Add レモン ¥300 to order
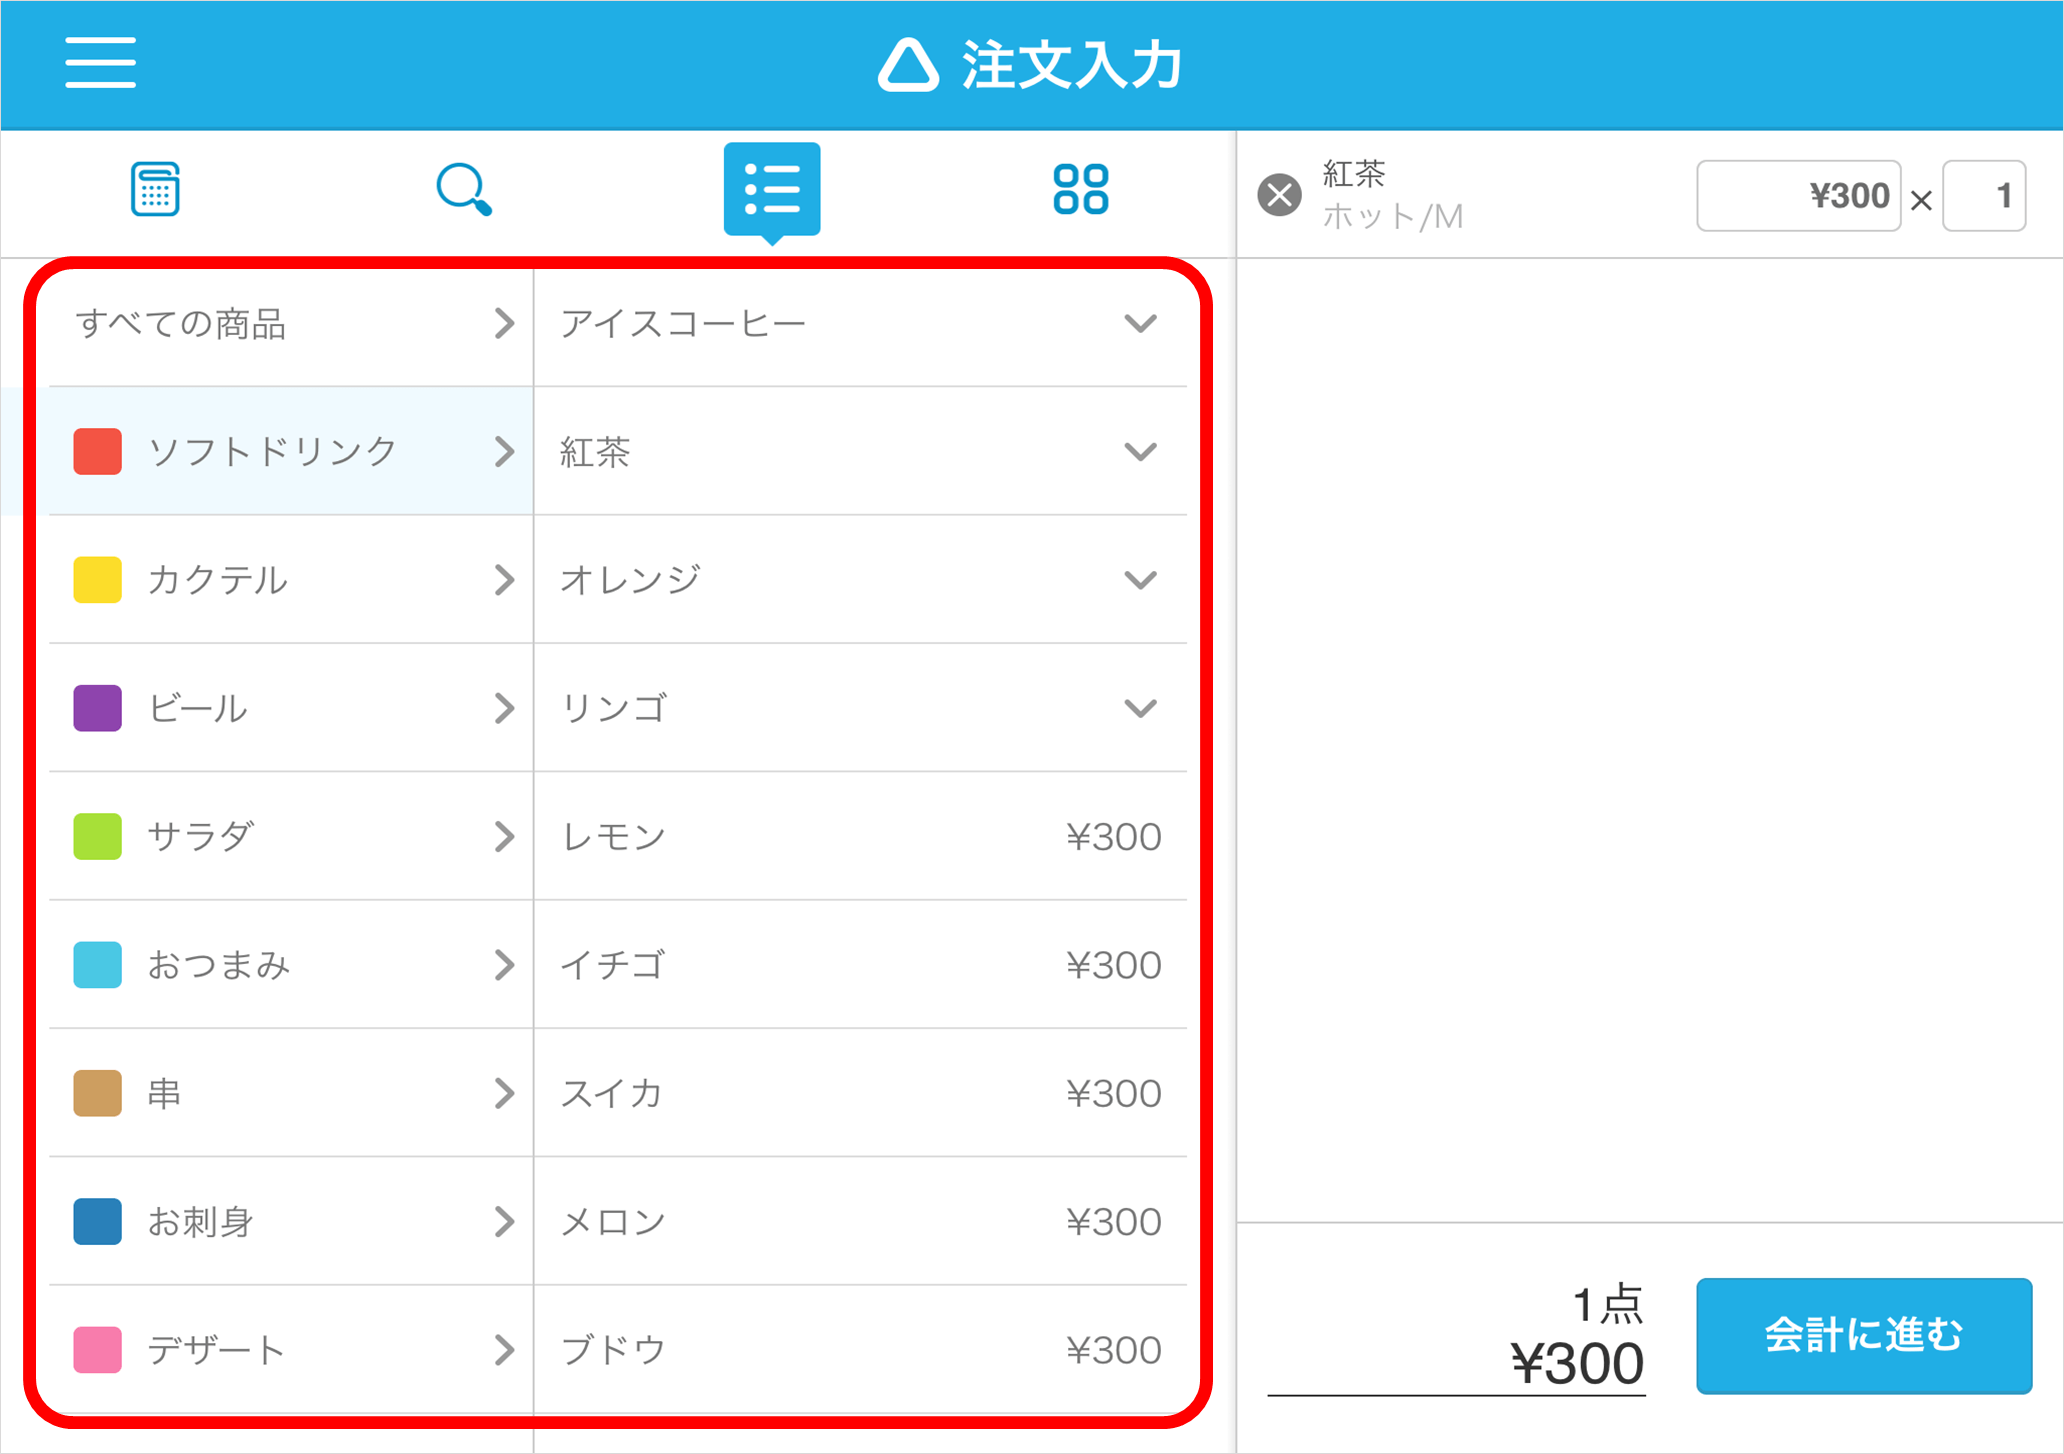This screenshot has width=2064, height=1454. (860, 836)
